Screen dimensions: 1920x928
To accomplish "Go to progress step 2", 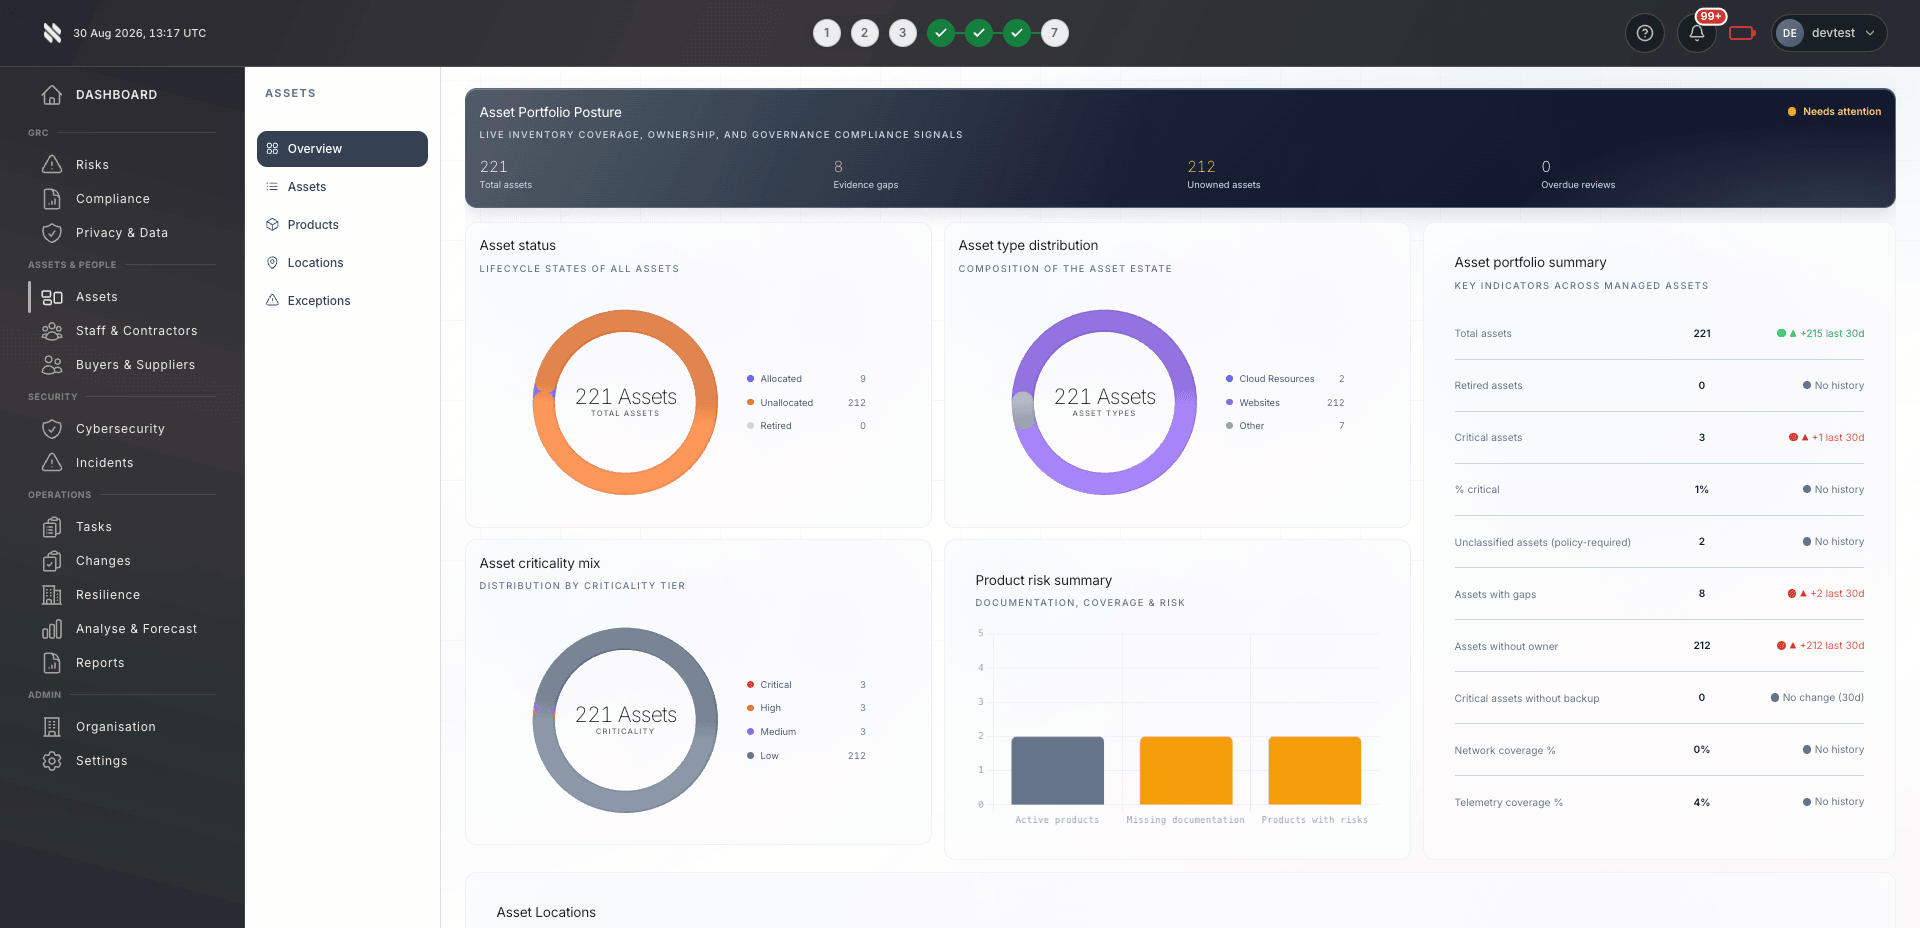I will 865,33.
